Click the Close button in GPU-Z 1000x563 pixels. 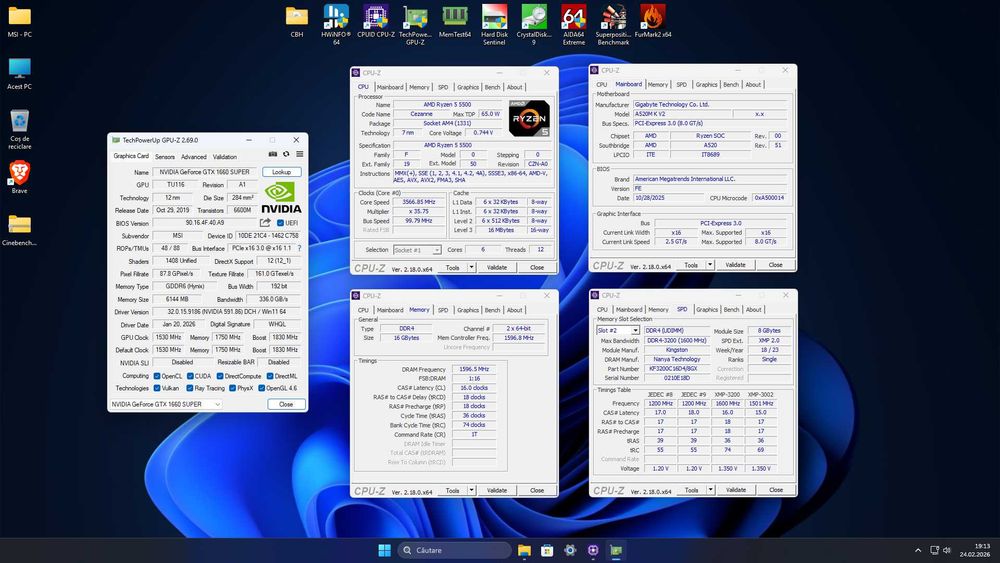(x=286, y=404)
